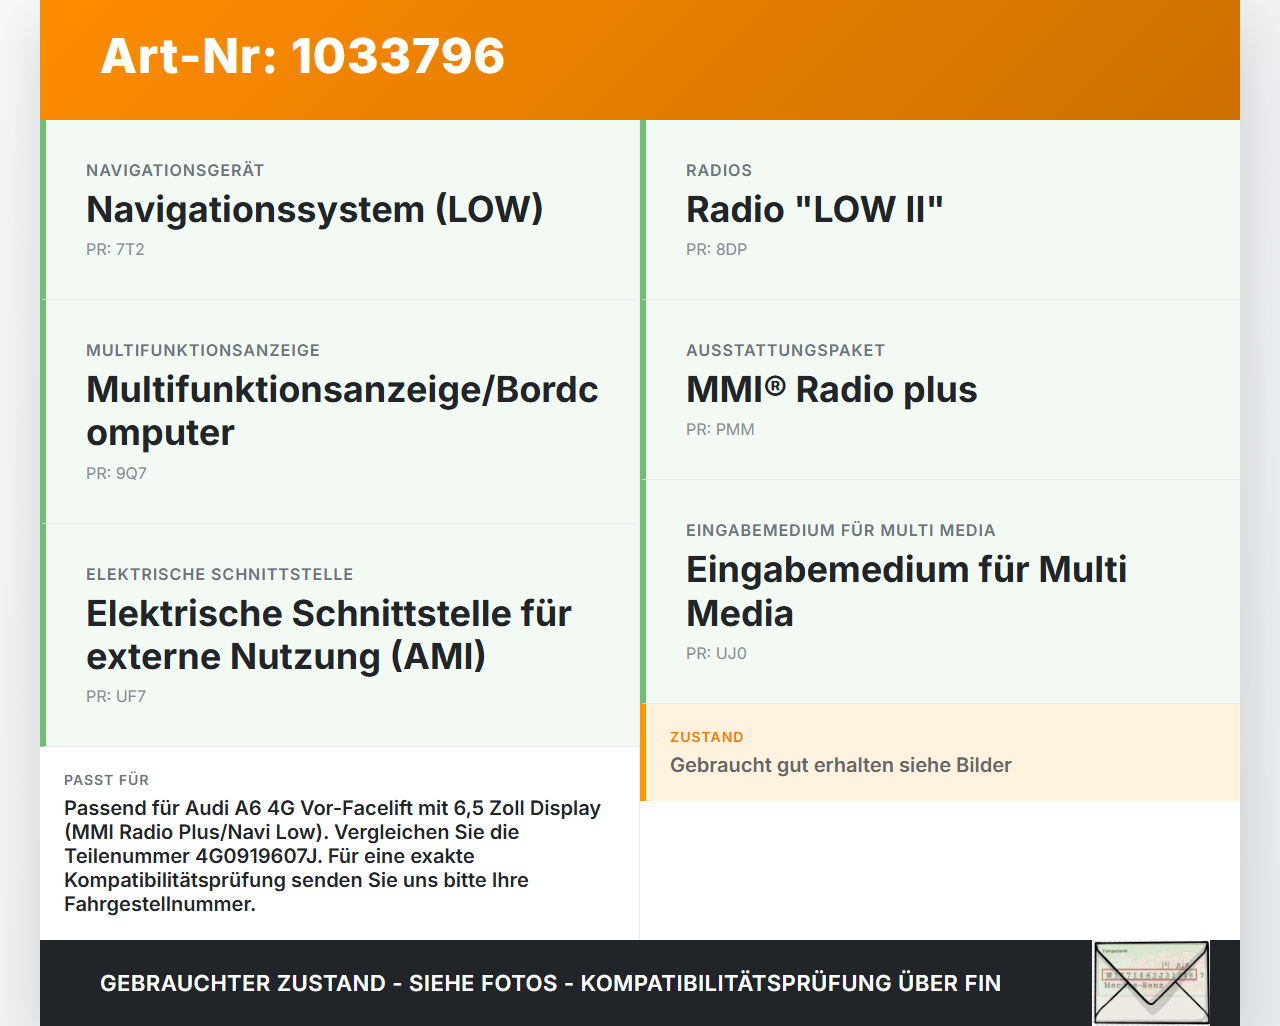Select the Navigationssystem (LOW) card heading
This screenshot has height=1026, width=1280.
pos(315,209)
